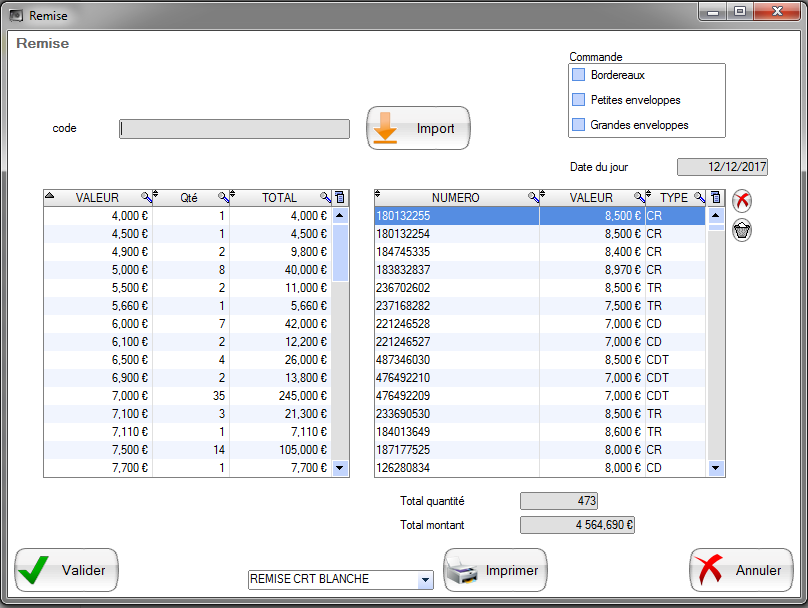Click the code input field
The height and width of the screenshot is (608, 808).
(234, 129)
